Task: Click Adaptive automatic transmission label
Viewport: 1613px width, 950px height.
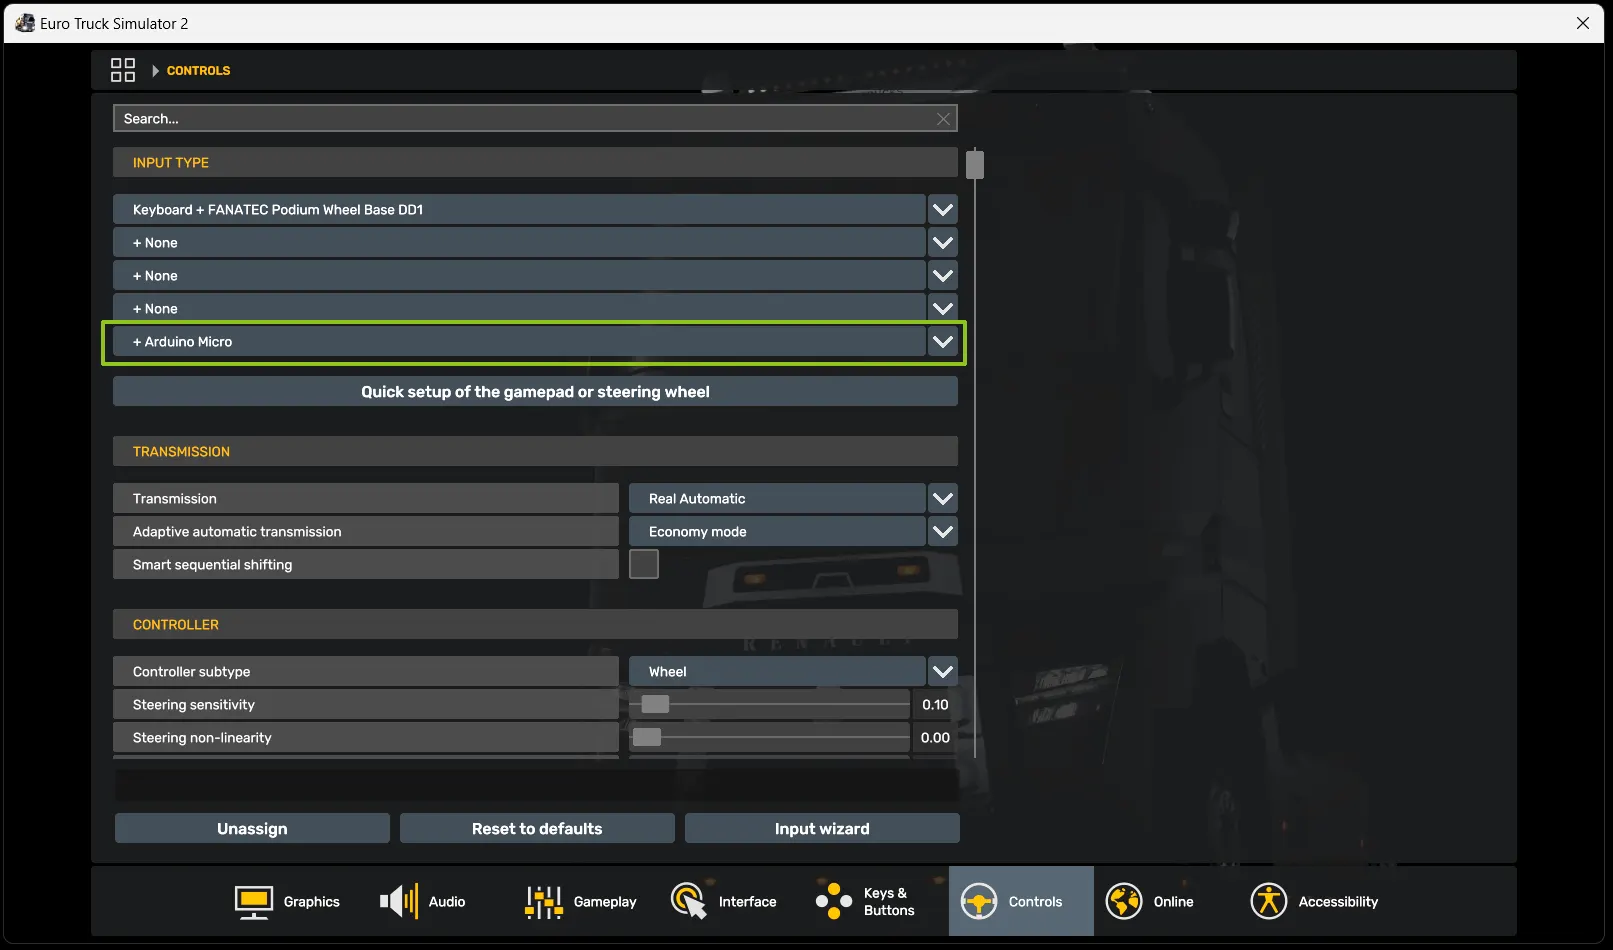Action: pyautogui.click(x=366, y=532)
